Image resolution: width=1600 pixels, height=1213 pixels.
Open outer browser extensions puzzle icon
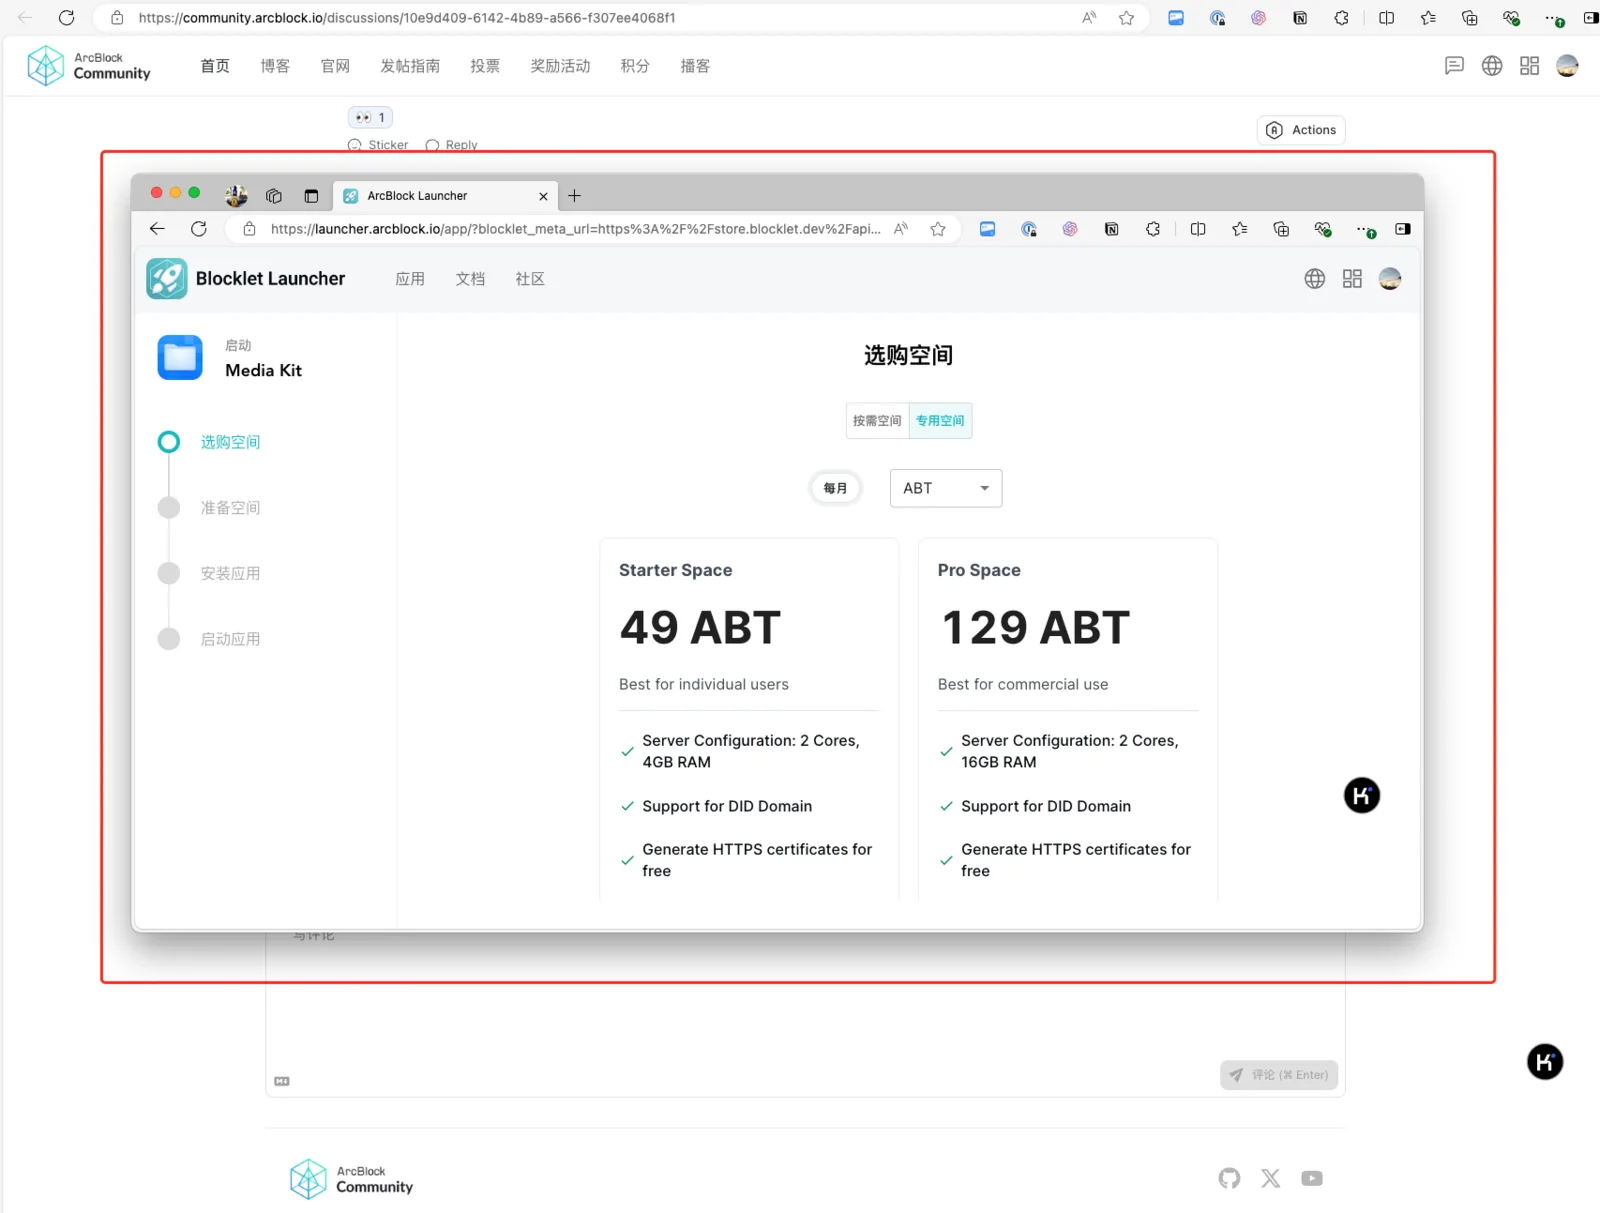point(1342,18)
